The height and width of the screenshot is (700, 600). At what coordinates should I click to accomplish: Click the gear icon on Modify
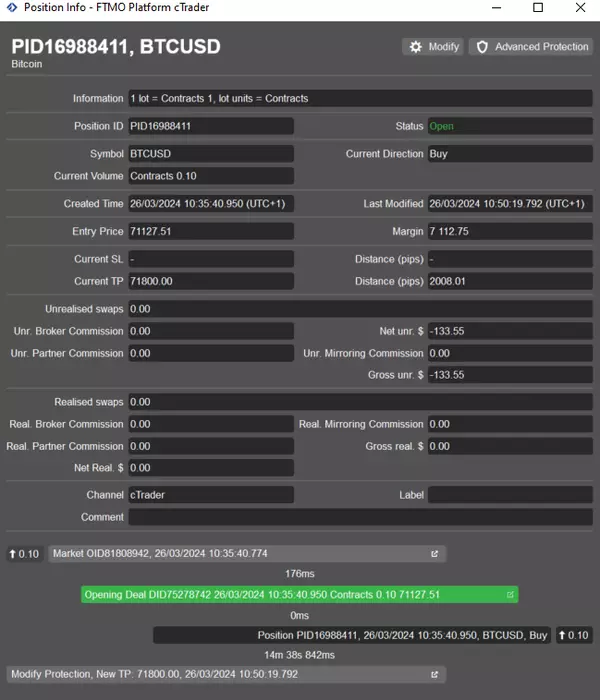pyautogui.click(x=416, y=47)
